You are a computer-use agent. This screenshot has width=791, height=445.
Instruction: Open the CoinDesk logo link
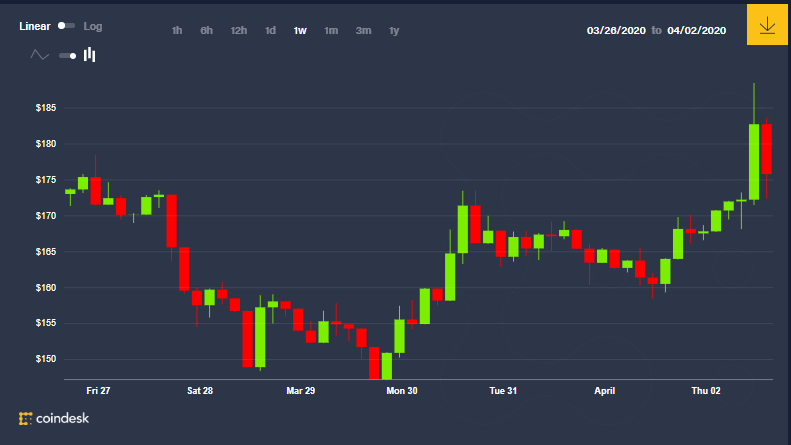[54, 418]
